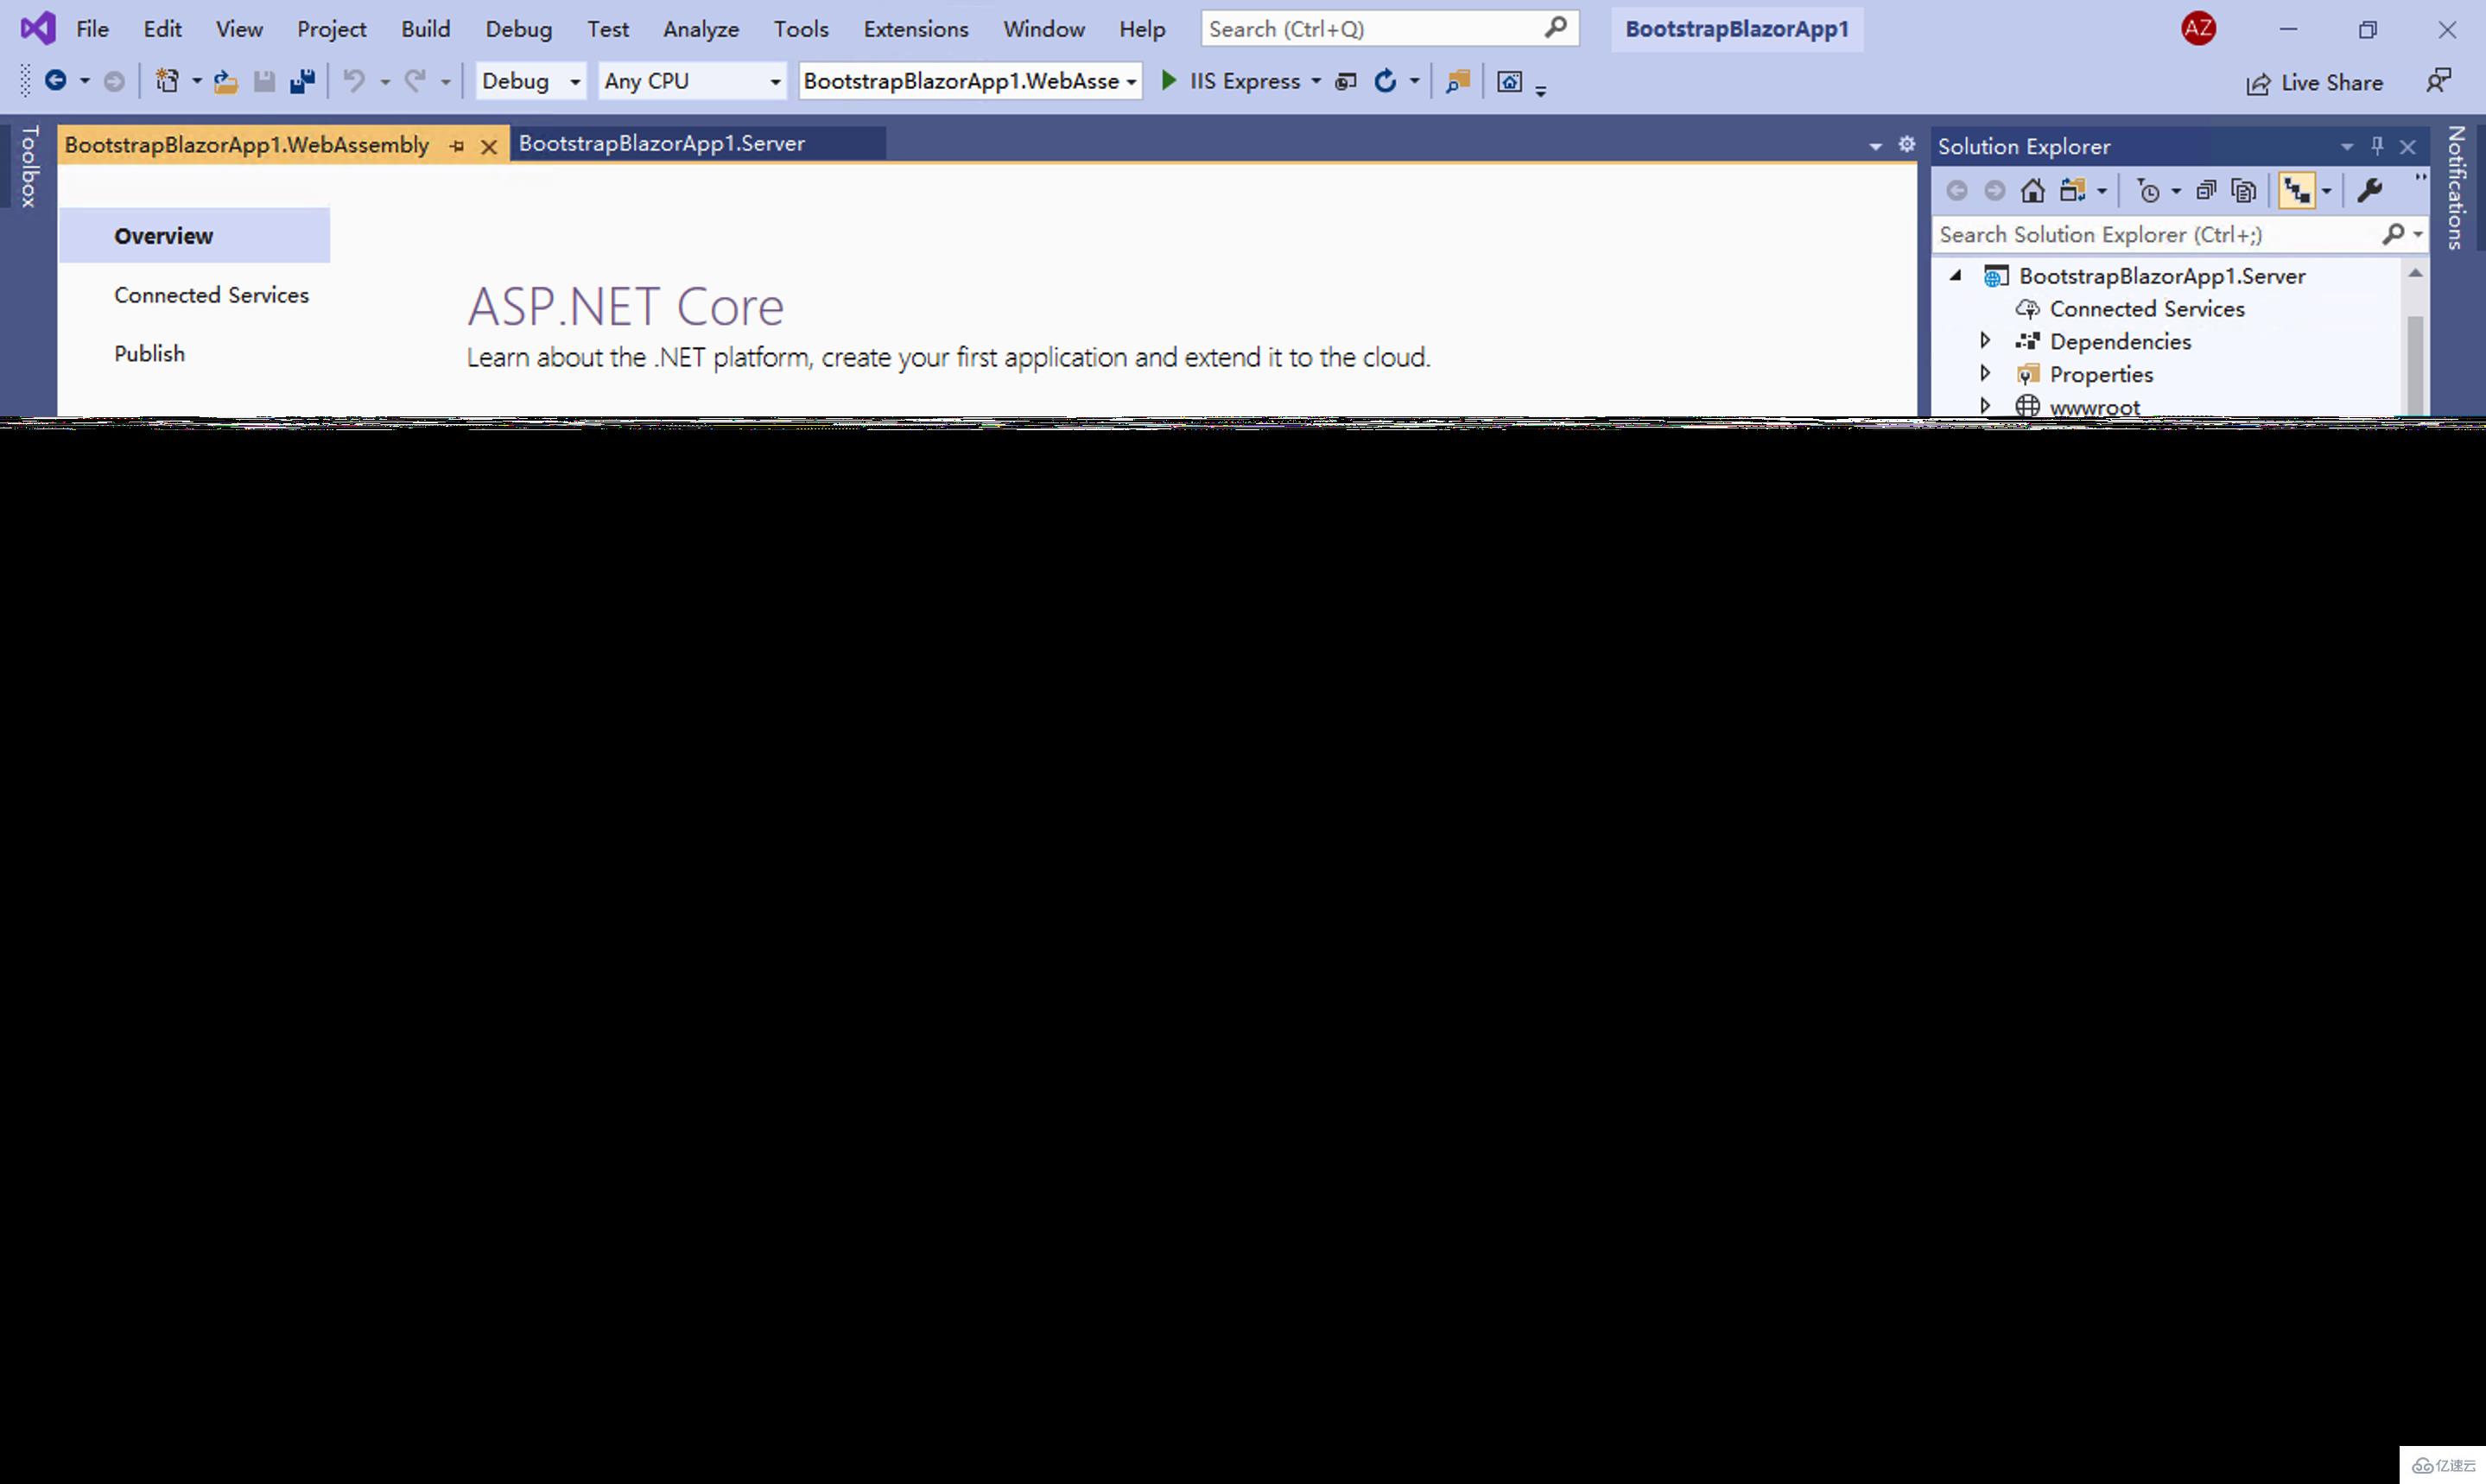Click the Pending Changes Filter clock icon
This screenshot has width=2486, height=1484.
2148,190
